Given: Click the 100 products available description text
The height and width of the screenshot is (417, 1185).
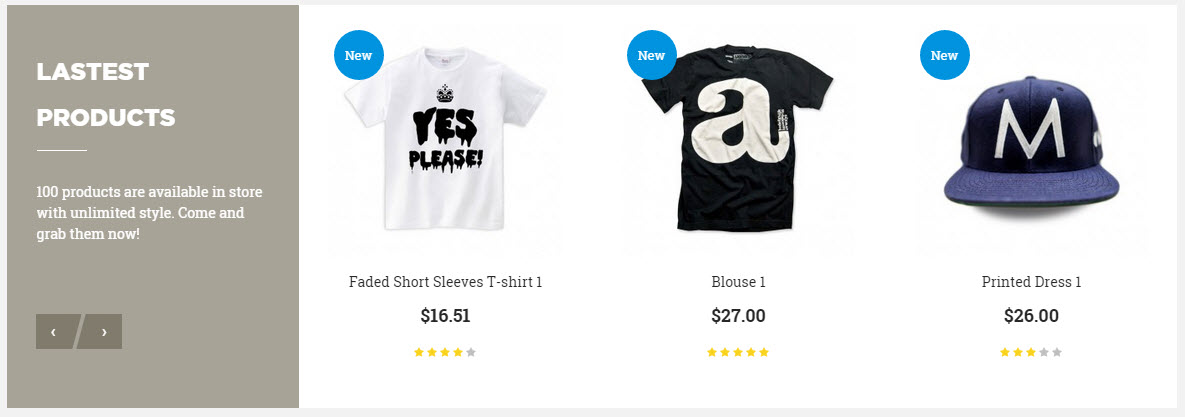Looking at the screenshot, I should 150,213.
